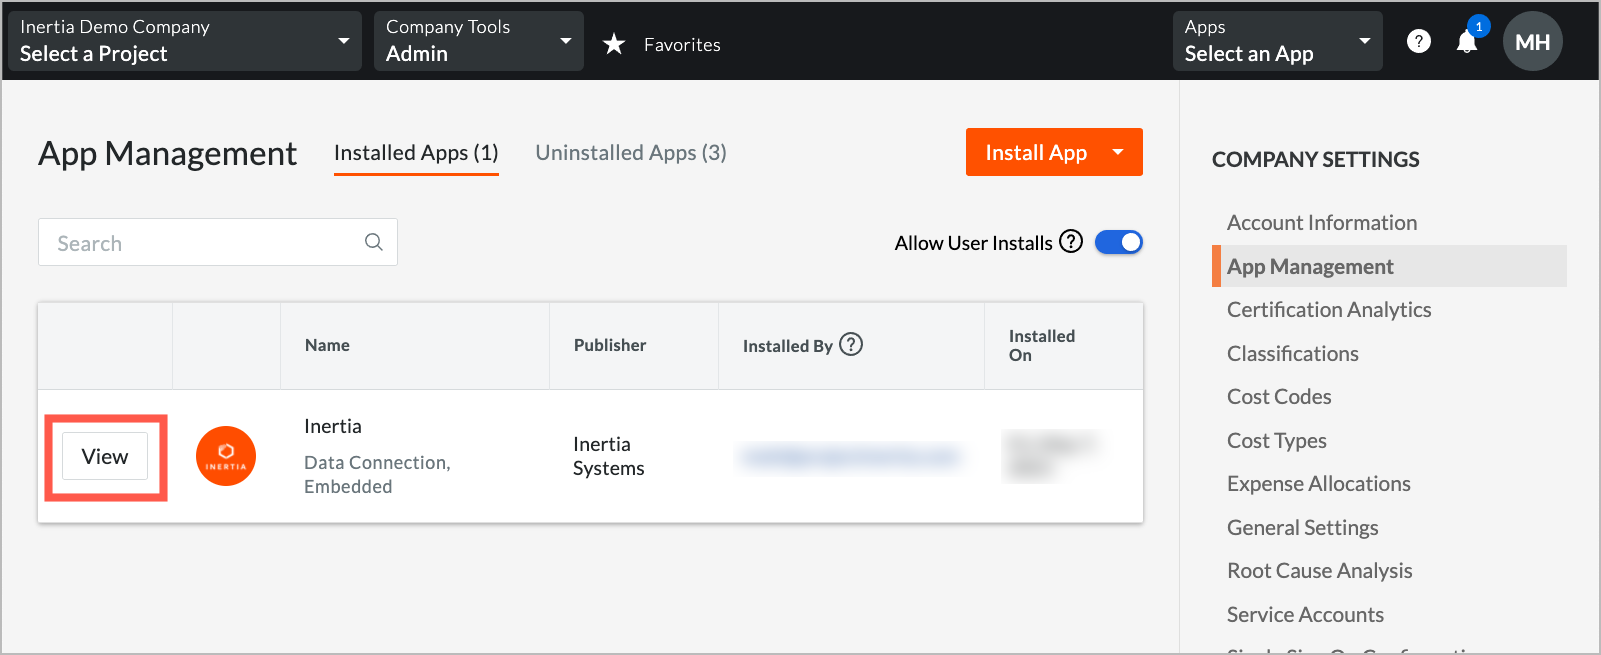Open Certification Analytics settings
1601x655 pixels.
tap(1329, 309)
